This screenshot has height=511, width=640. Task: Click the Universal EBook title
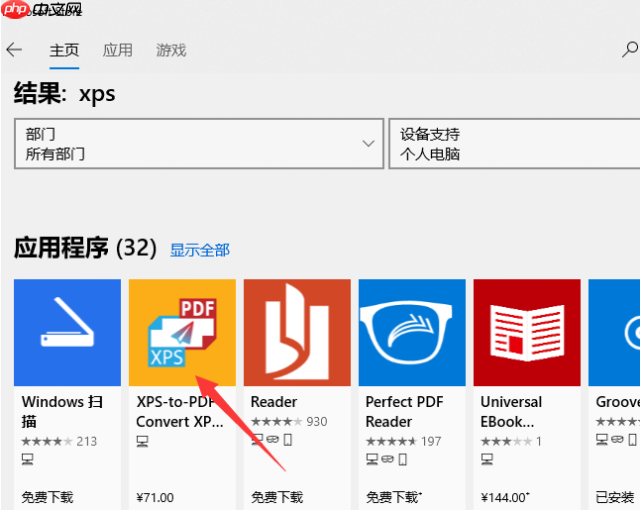click(x=511, y=411)
